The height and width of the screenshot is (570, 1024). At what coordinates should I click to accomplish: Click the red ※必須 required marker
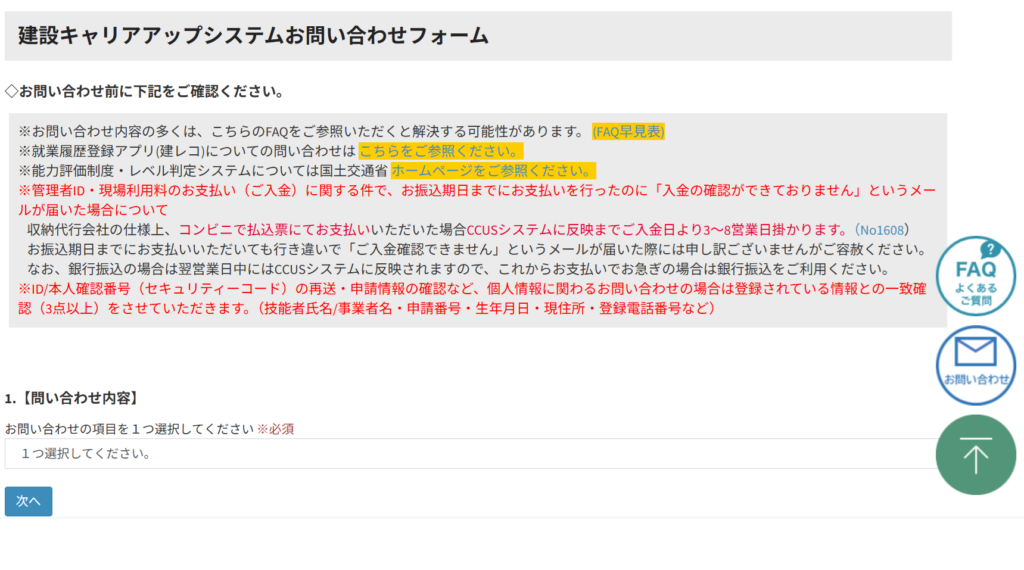click(275, 429)
